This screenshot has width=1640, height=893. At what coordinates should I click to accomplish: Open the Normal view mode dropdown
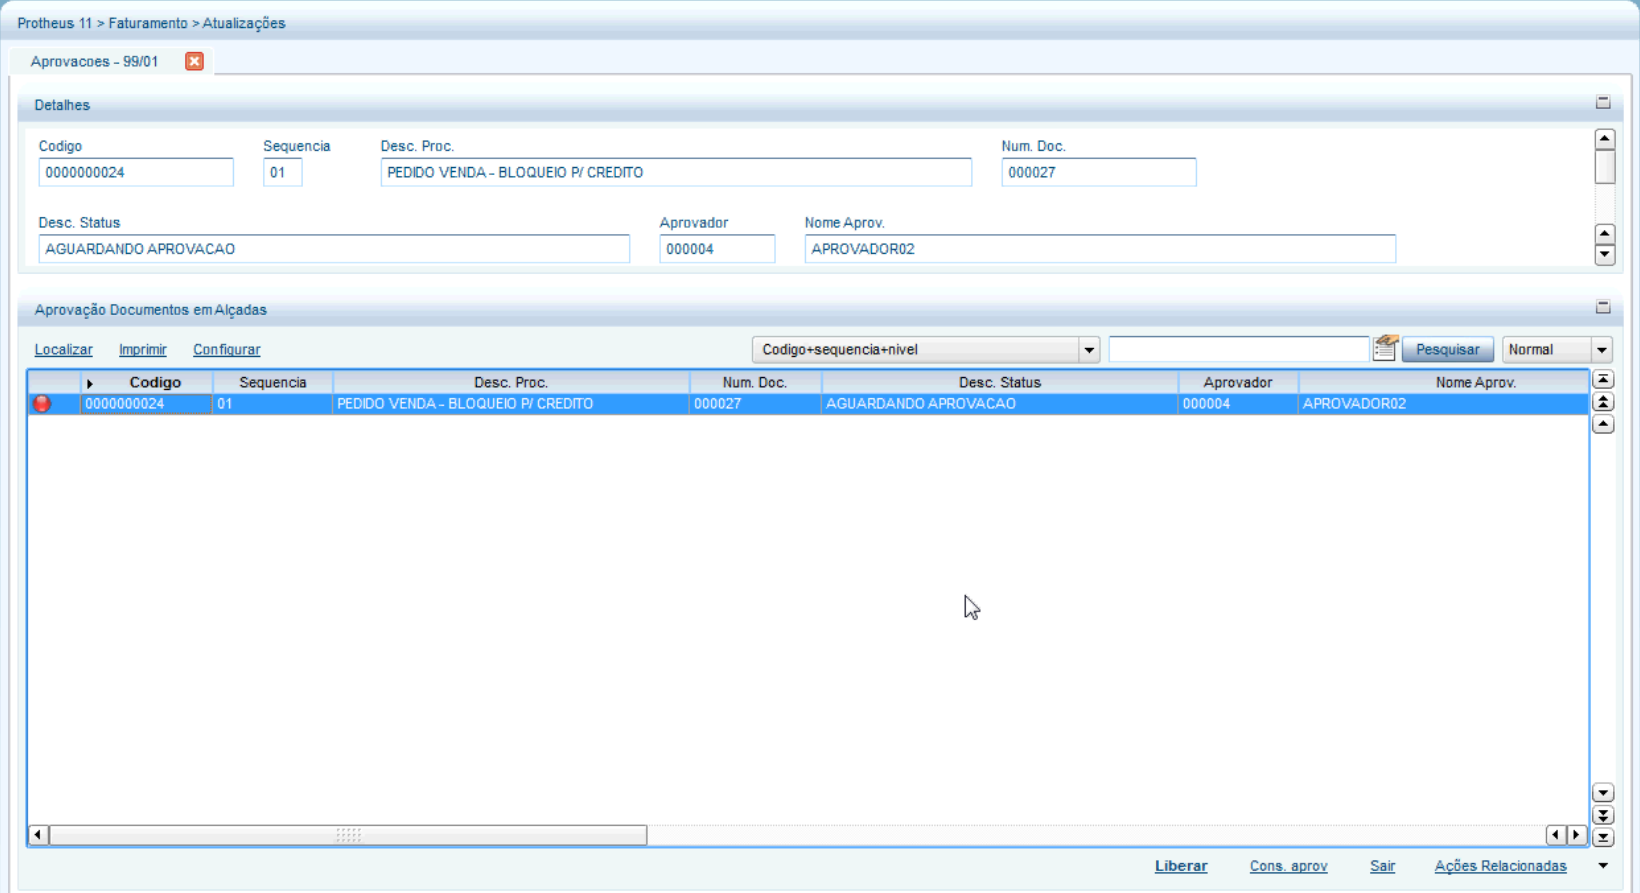1602,350
